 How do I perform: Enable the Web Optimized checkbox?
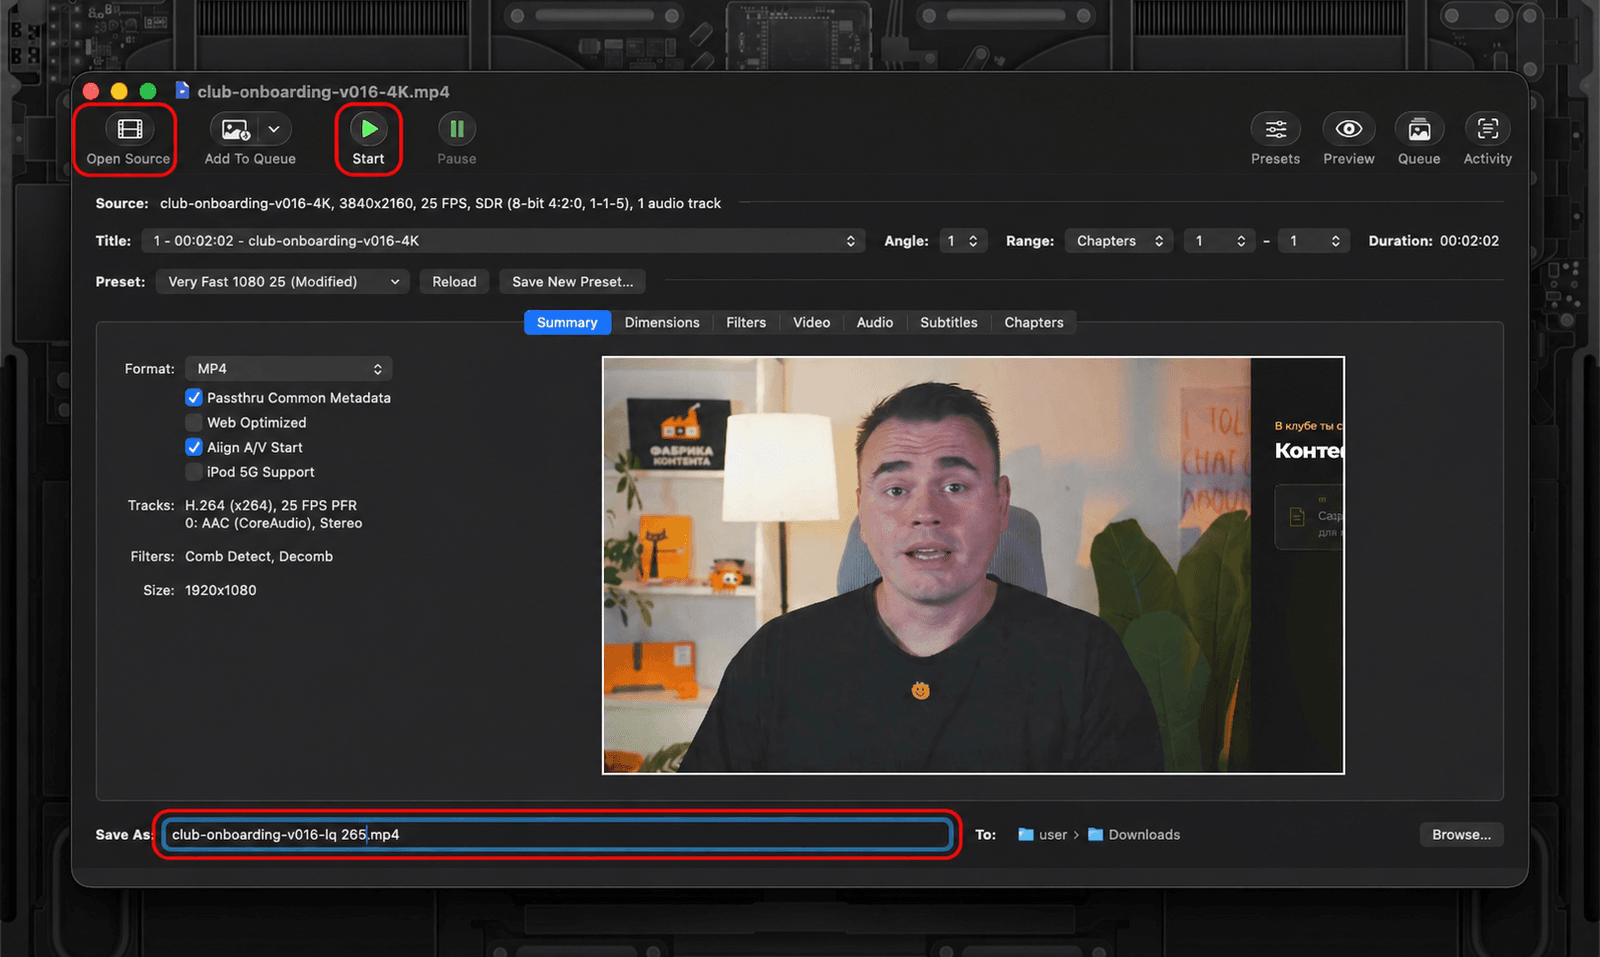194,422
